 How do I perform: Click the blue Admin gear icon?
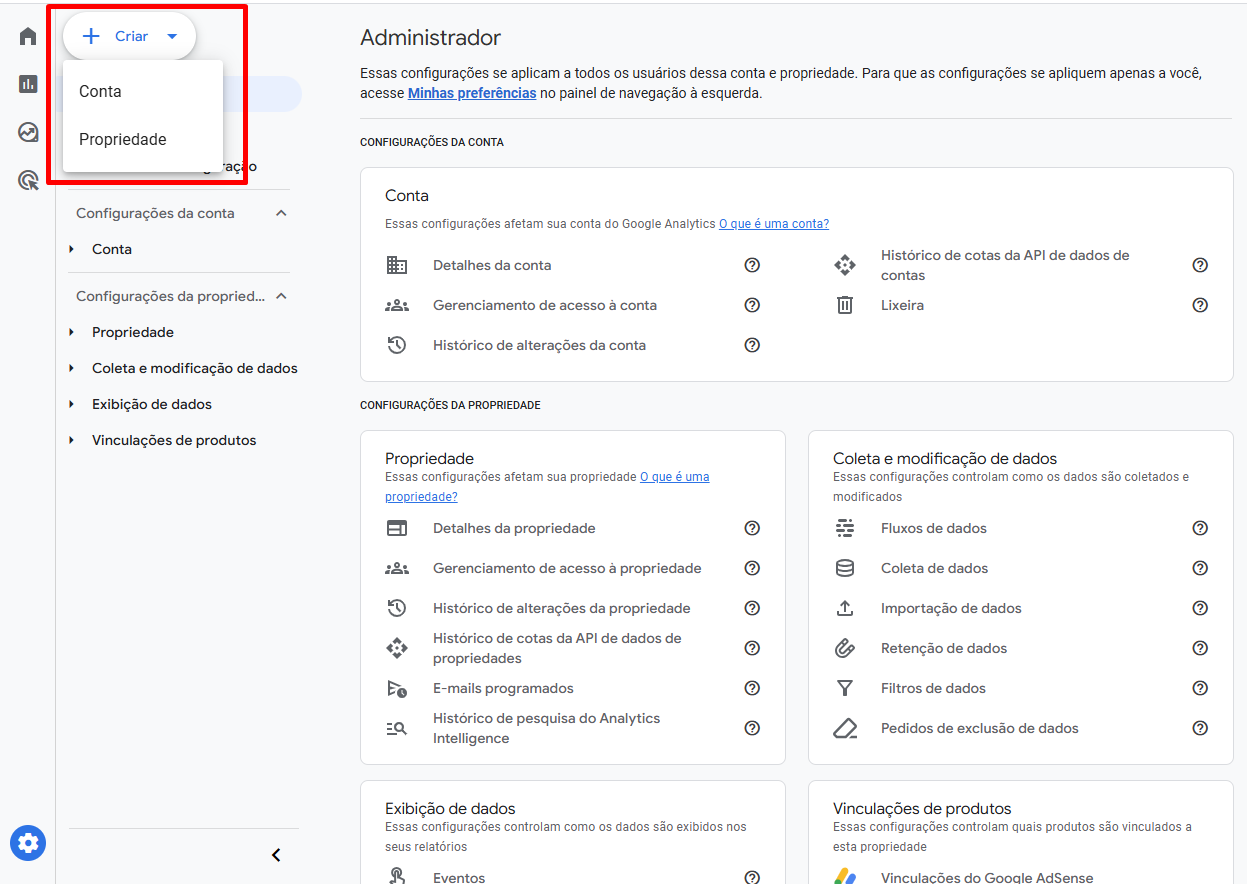28,843
